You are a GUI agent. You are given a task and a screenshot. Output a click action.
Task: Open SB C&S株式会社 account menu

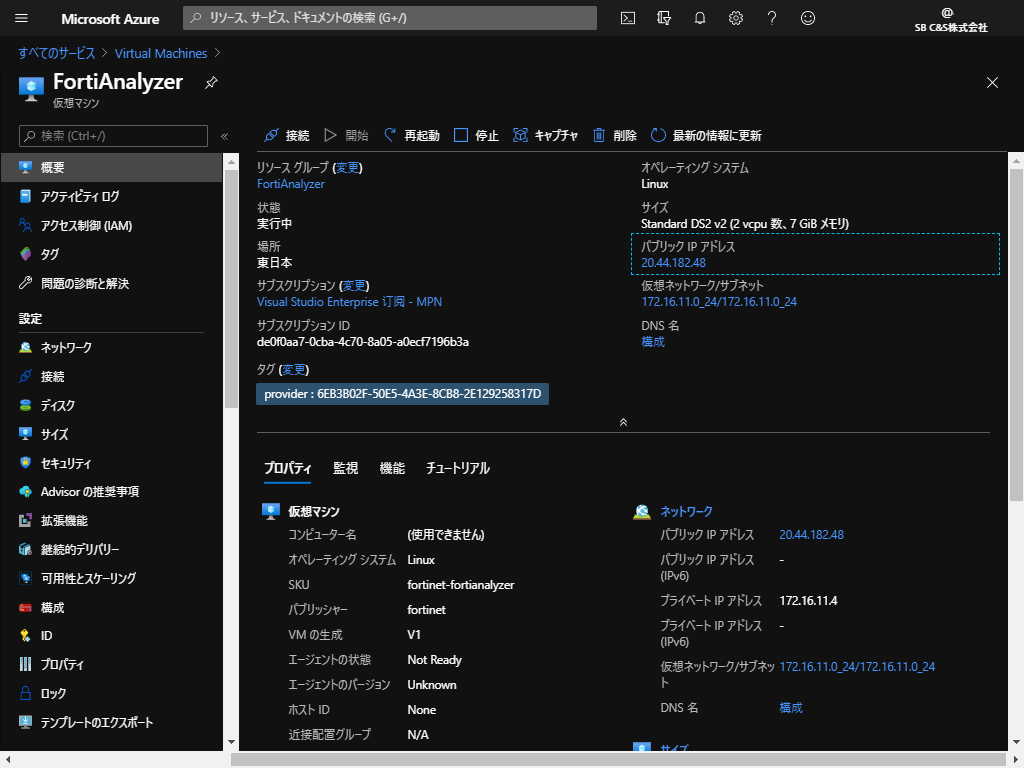pos(951,19)
